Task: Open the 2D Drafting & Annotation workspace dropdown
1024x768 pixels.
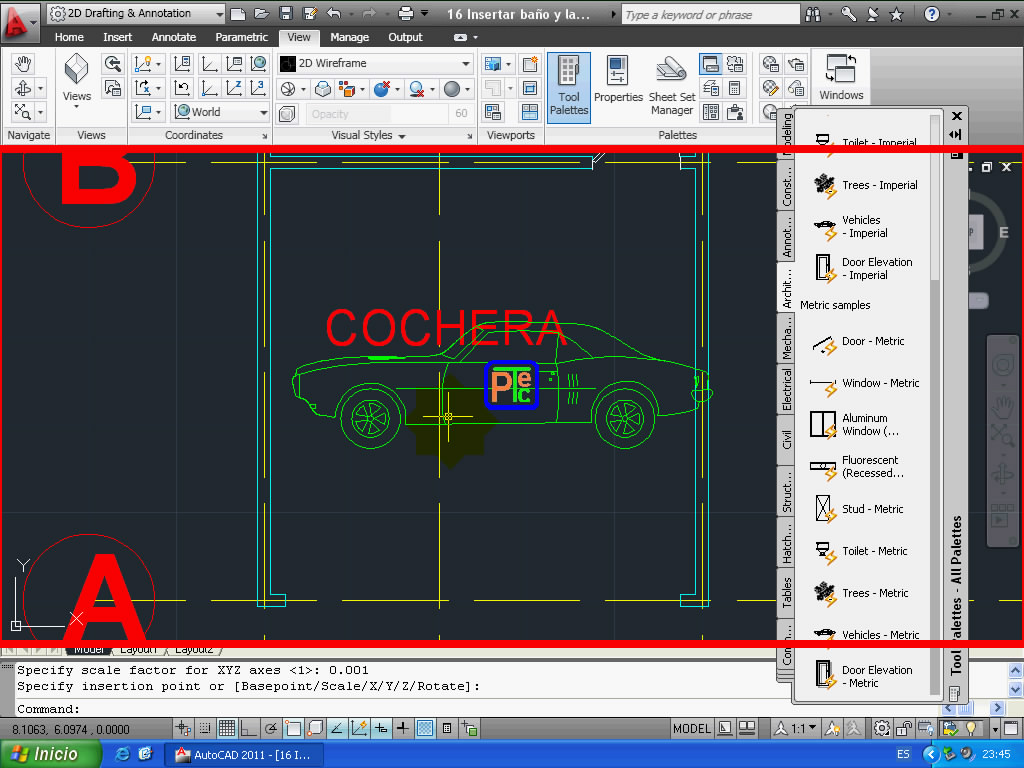Action: tap(136, 13)
